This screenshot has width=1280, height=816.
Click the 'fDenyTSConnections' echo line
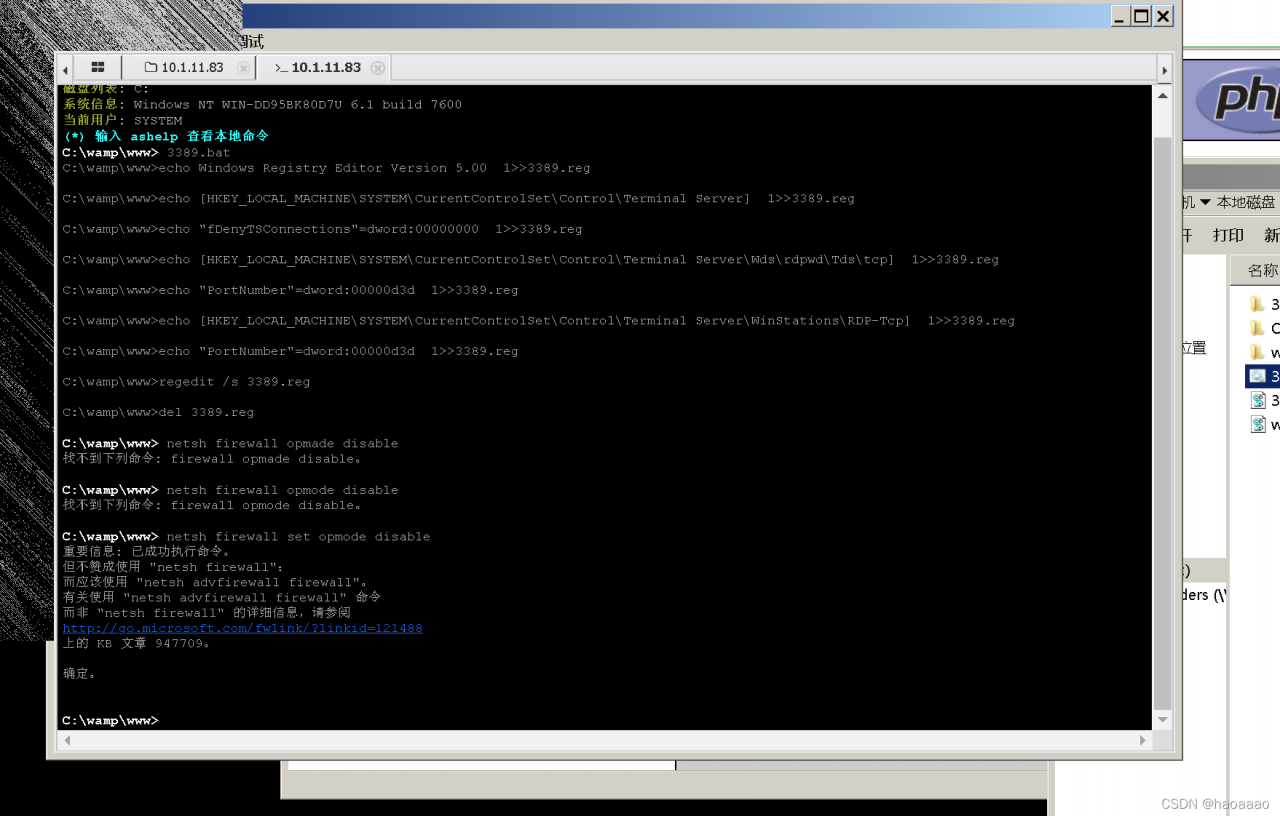322,229
